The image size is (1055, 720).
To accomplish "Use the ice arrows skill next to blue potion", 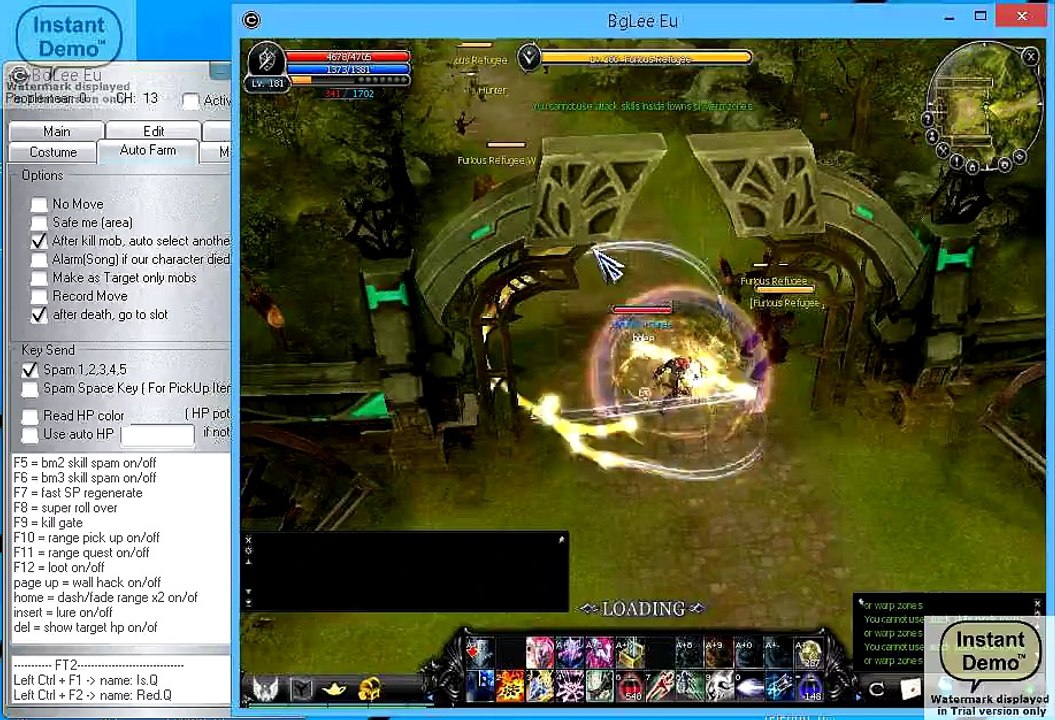I will coord(779,686).
